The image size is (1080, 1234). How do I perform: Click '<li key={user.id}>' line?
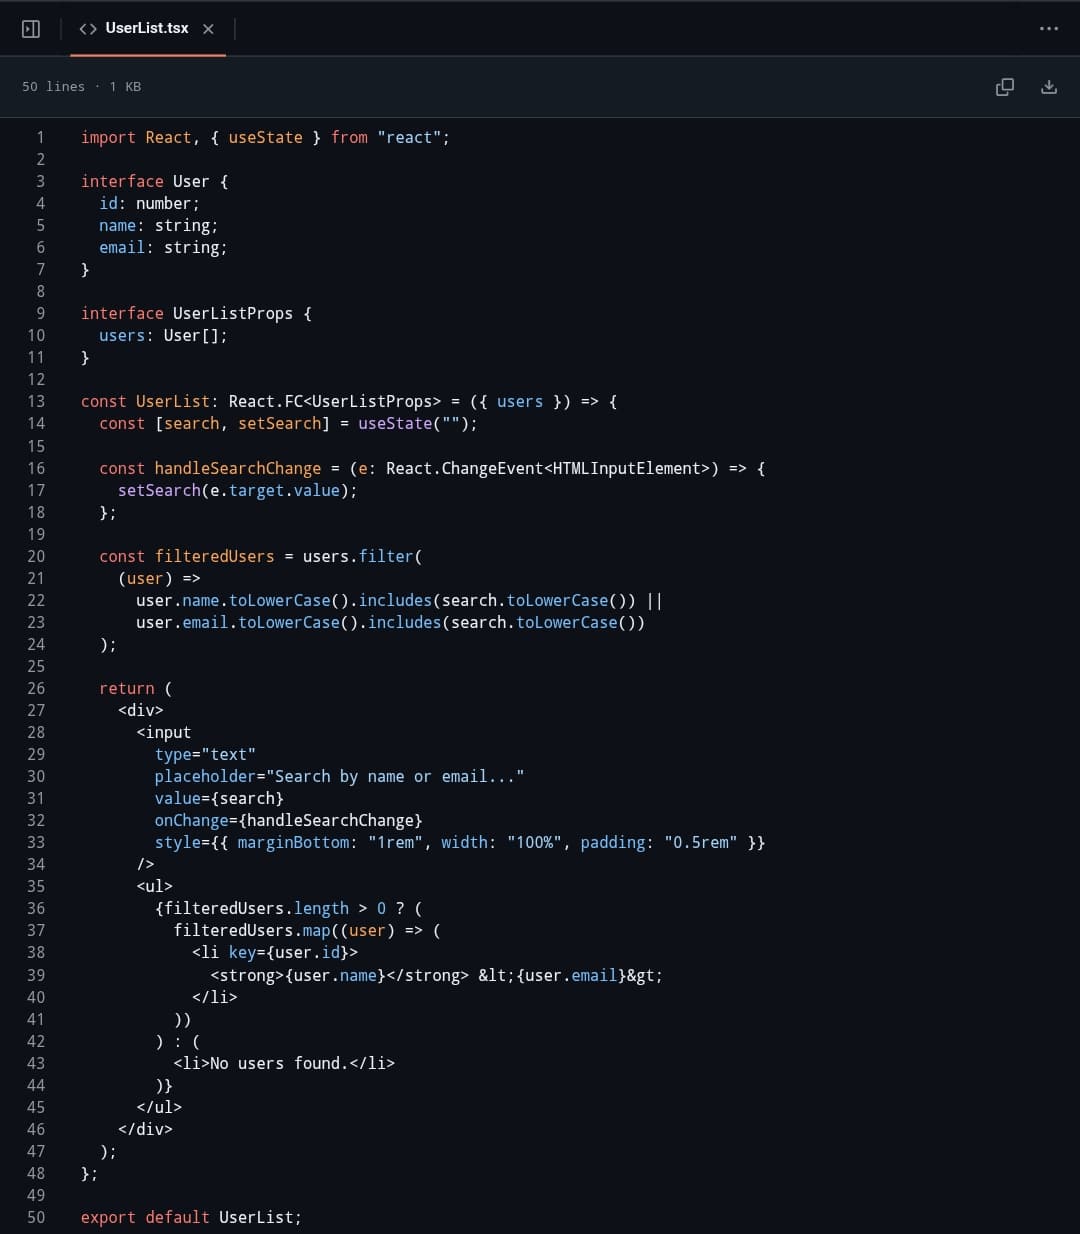[275, 952]
